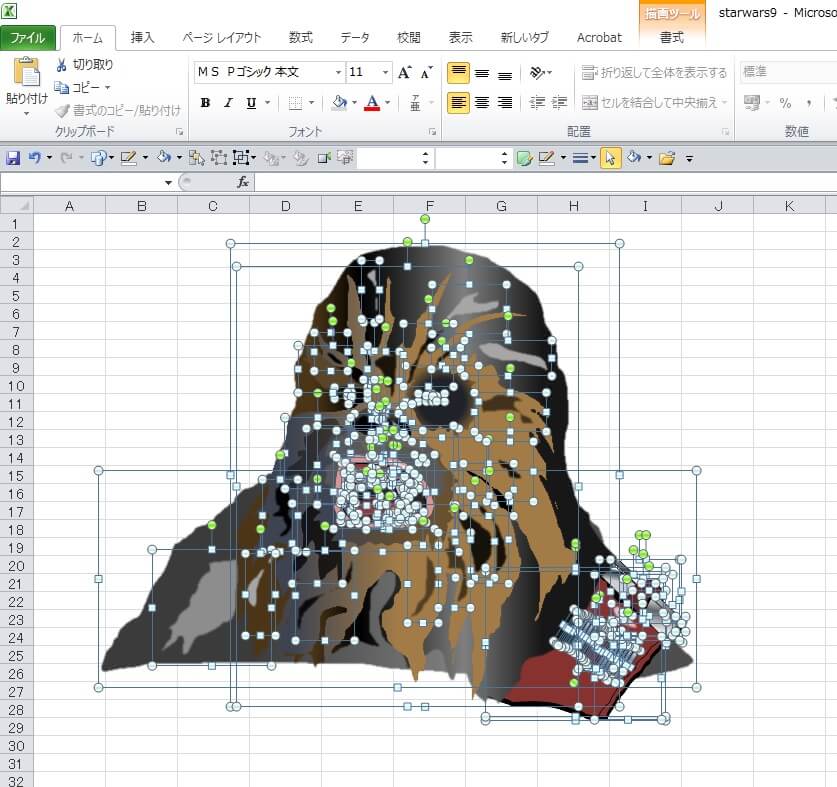837x787 pixels.
Task: Toggle top vertical alignment
Action: [458, 73]
